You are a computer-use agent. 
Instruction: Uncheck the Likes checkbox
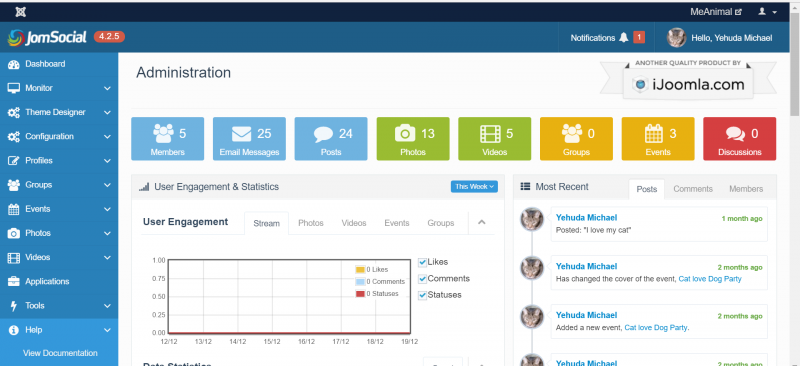point(422,262)
